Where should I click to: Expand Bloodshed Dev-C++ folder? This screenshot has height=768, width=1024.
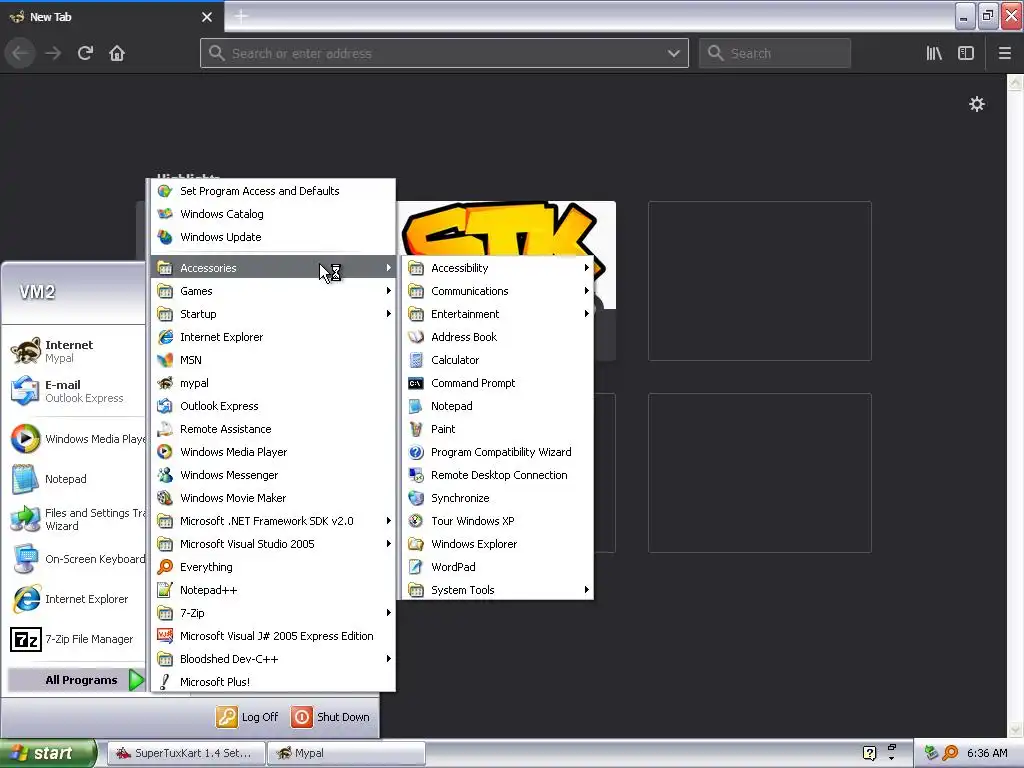(x=273, y=659)
